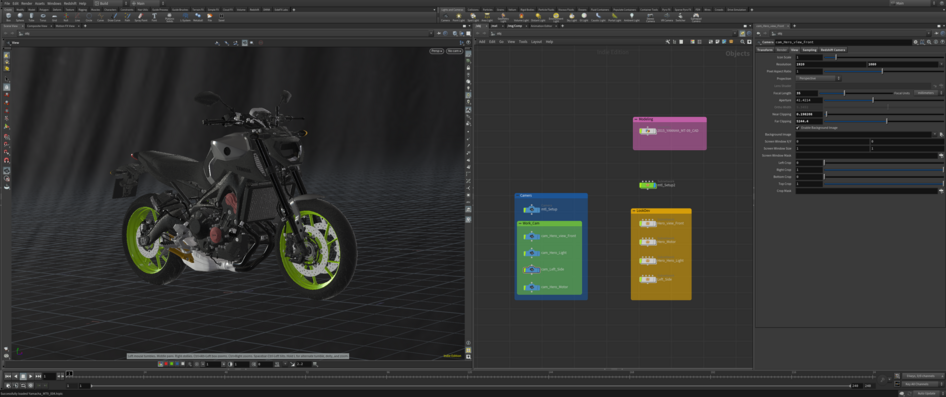The image size is (946, 397).
Task: Toggle Enable Background Image checkbox
Action: point(798,128)
